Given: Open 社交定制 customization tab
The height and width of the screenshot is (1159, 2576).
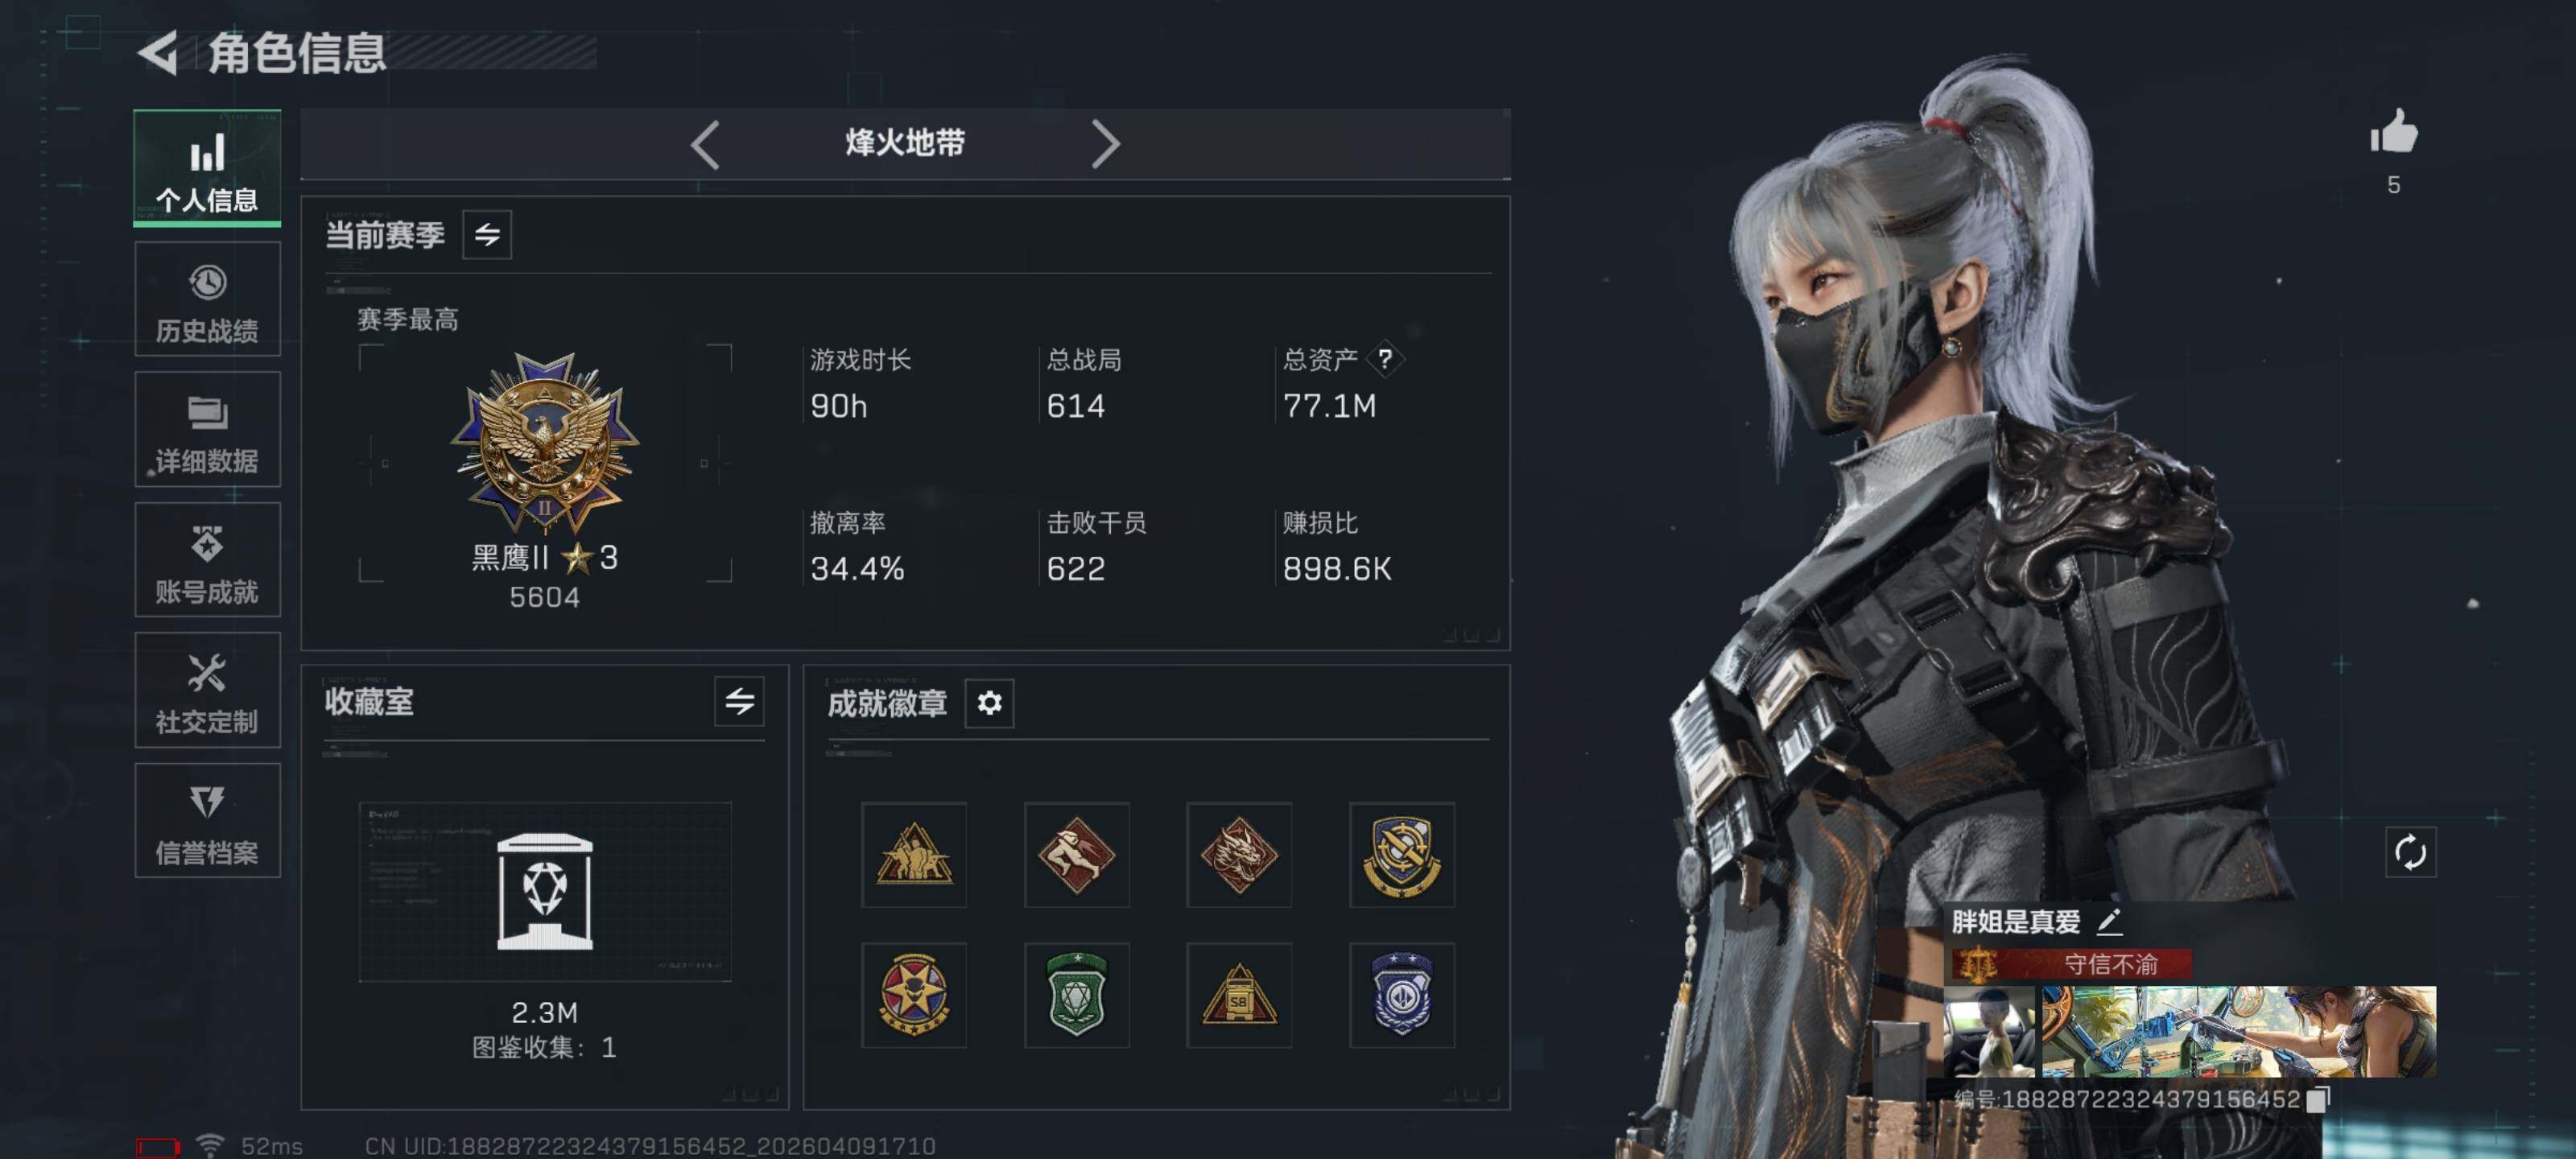Looking at the screenshot, I should tap(208, 690).
